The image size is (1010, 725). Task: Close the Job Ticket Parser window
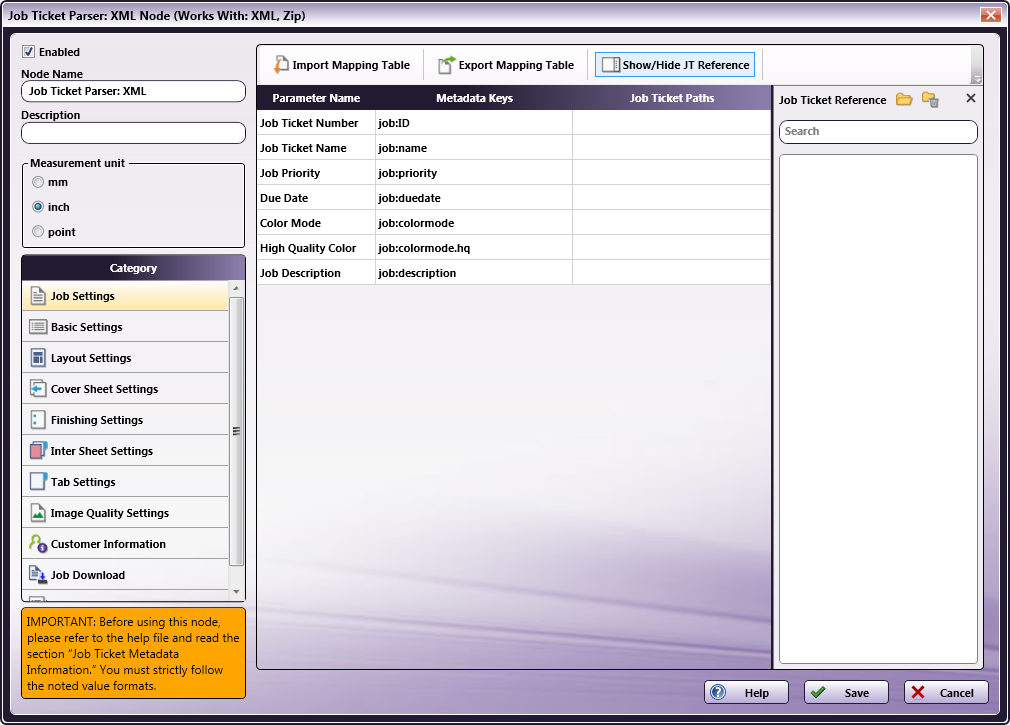tap(990, 15)
